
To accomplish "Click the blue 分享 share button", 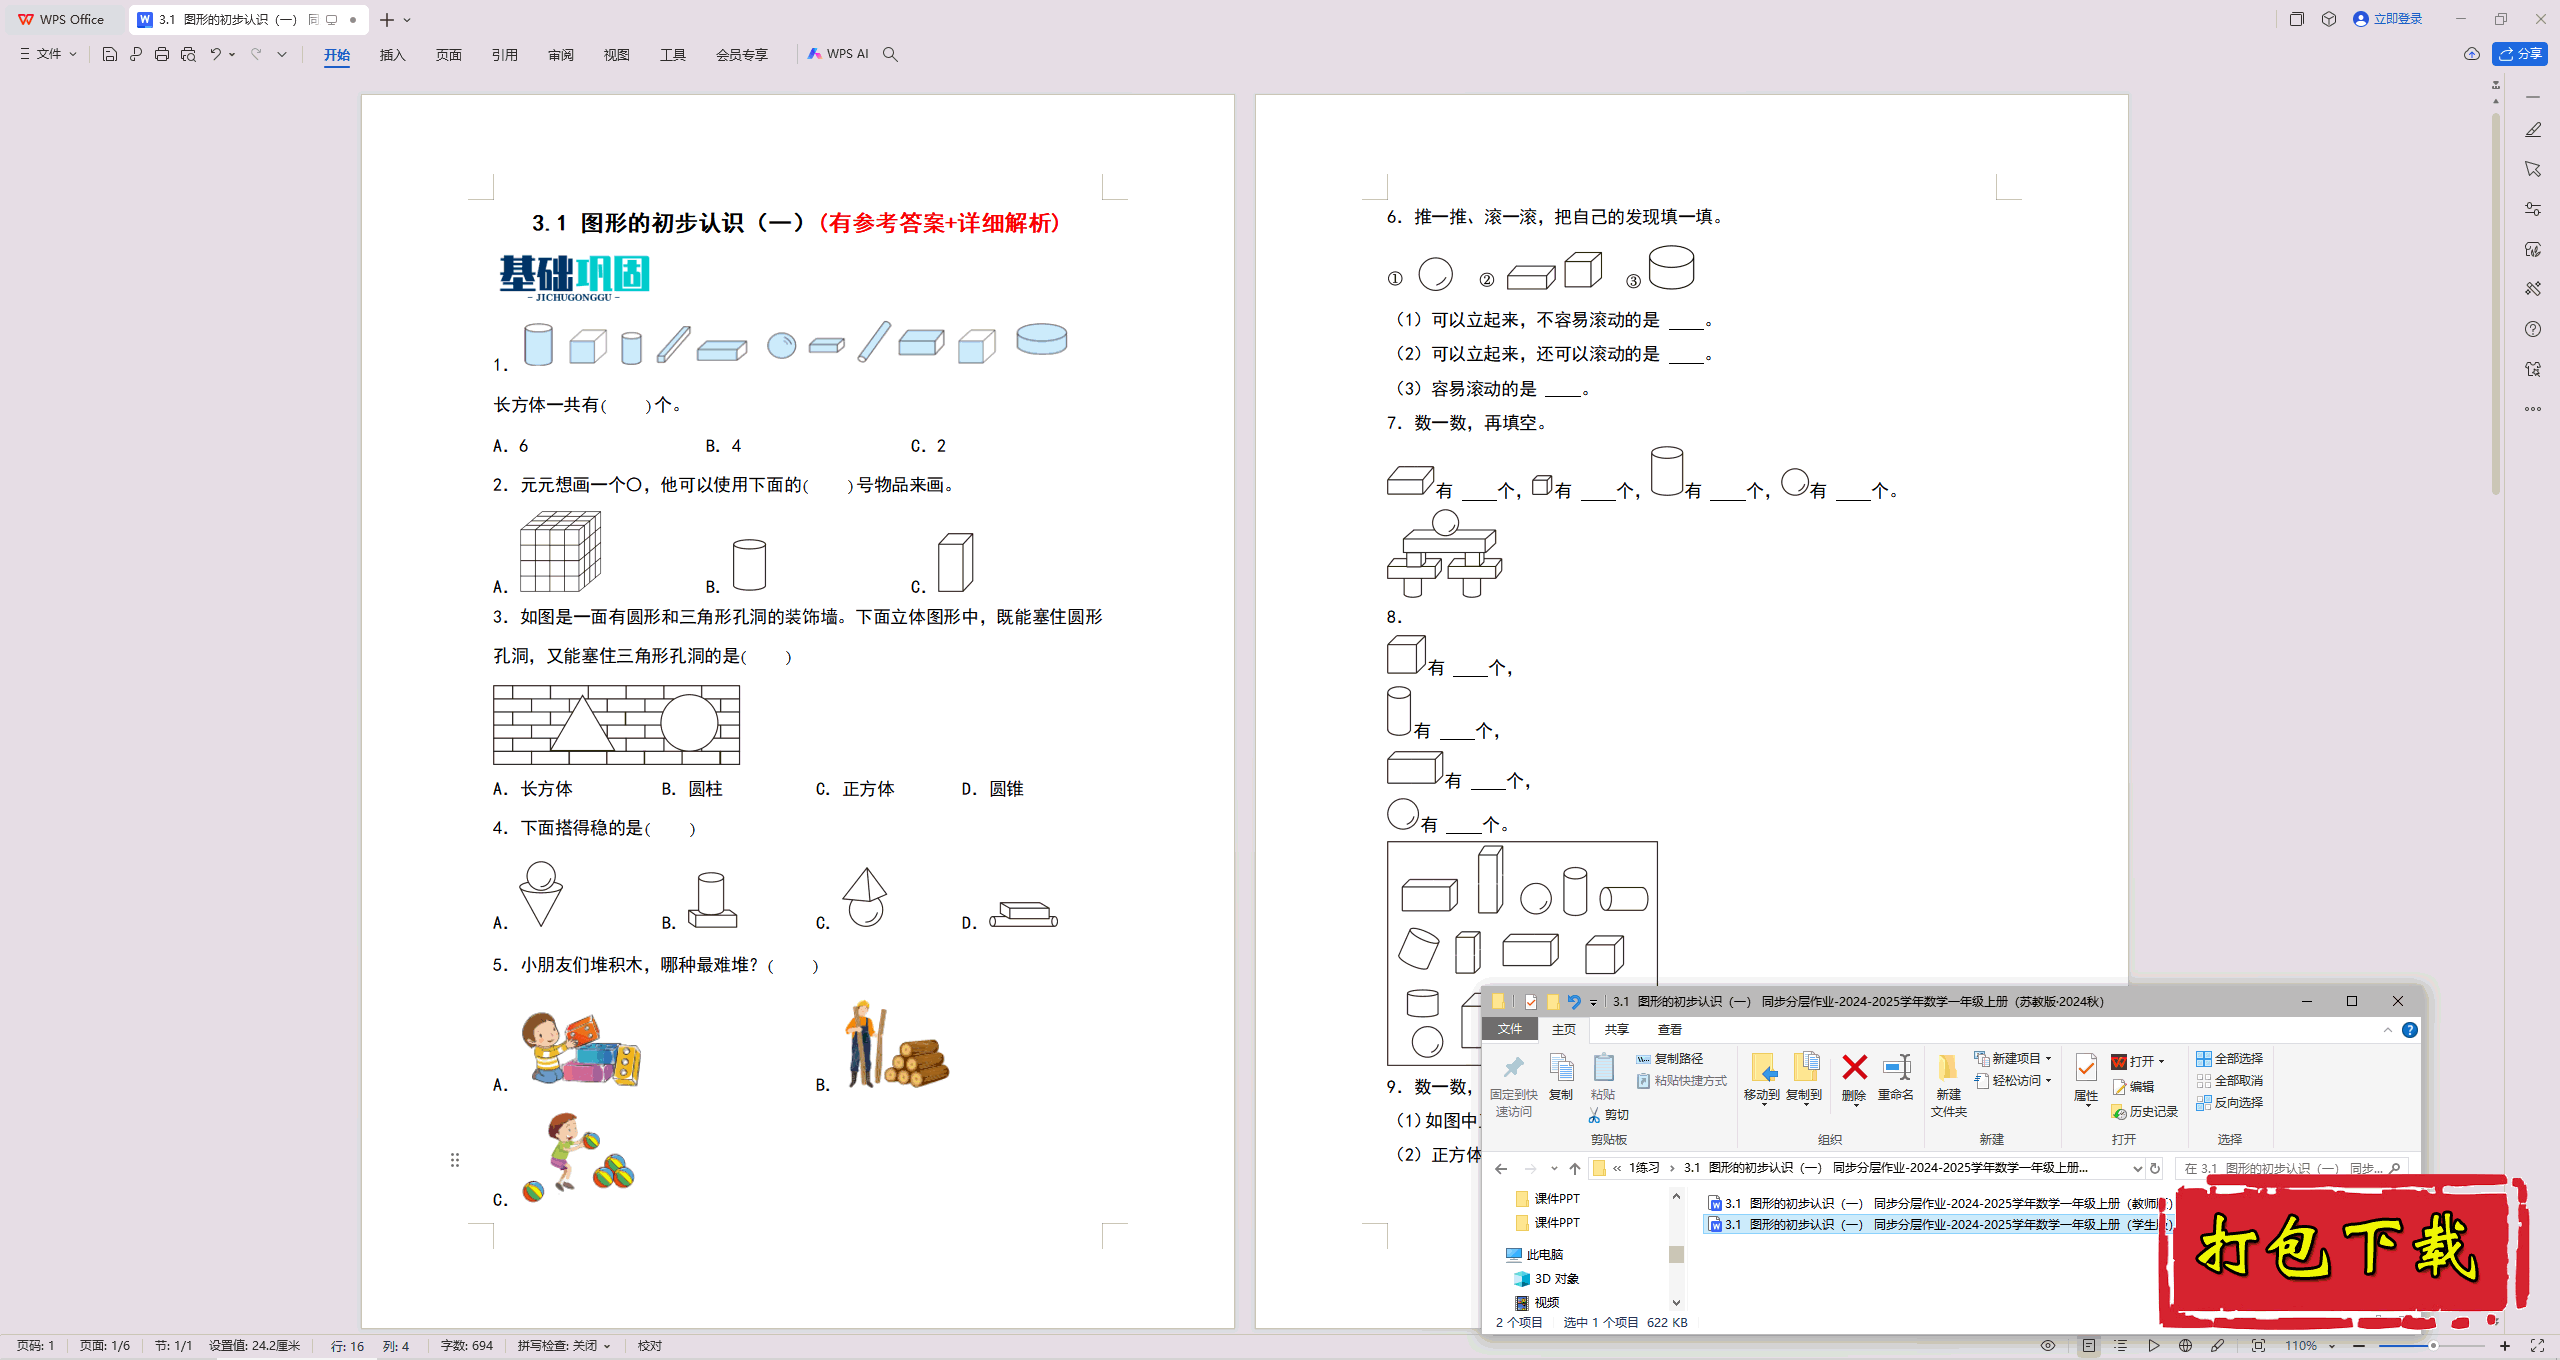I will [2520, 54].
